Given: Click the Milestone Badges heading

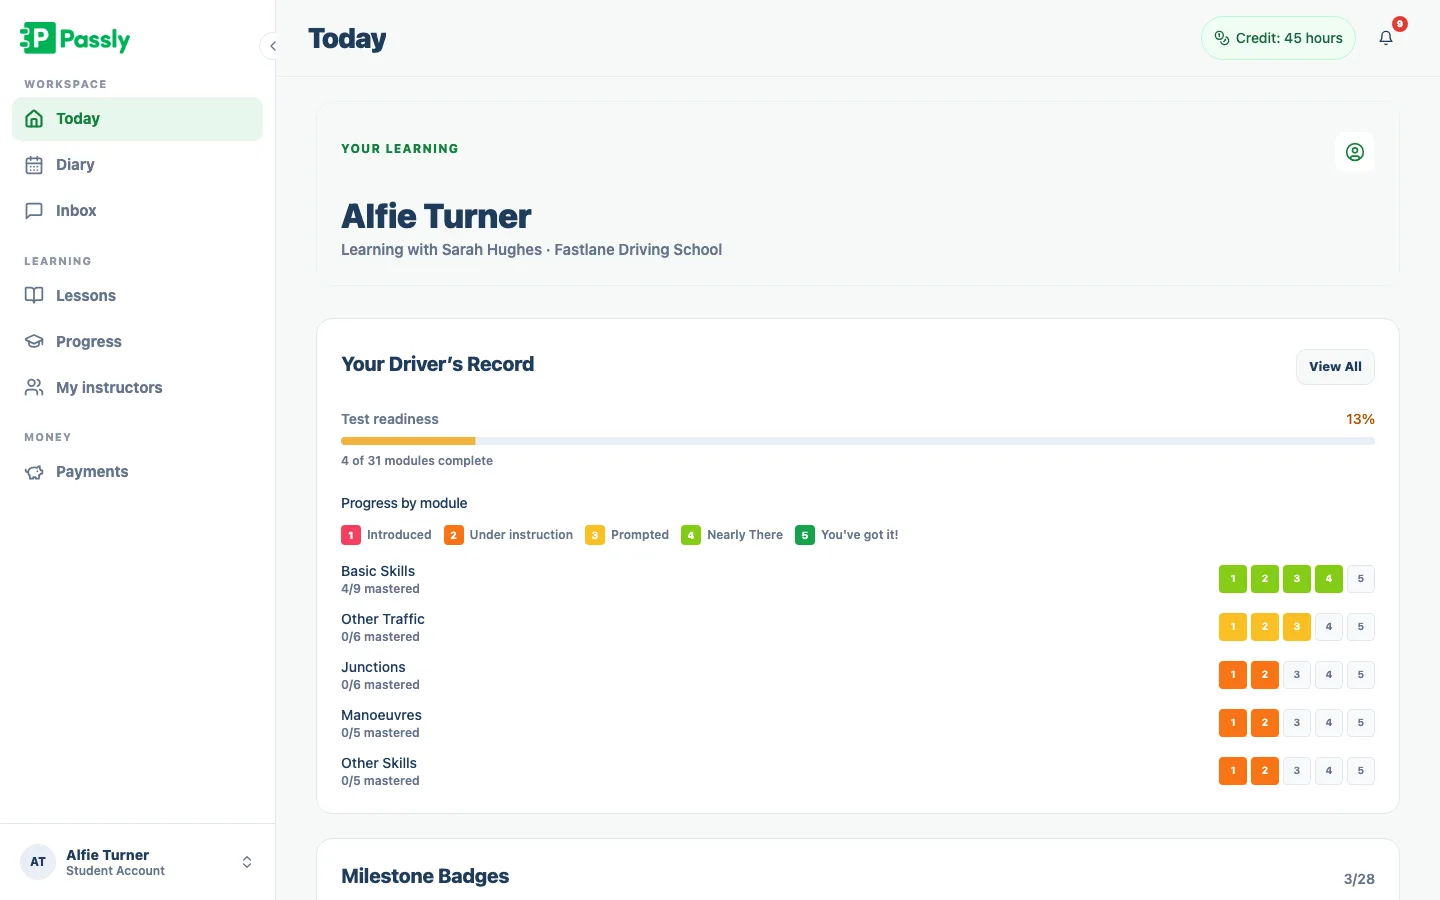Looking at the screenshot, I should point(425,876).
